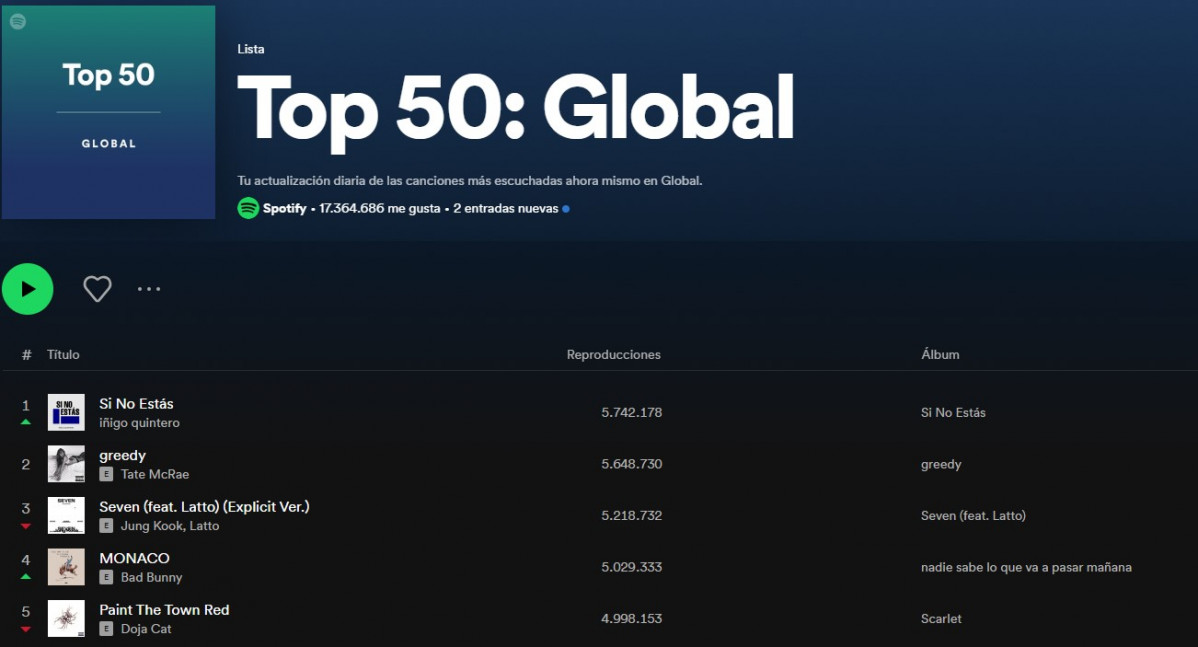Open artist Bad Bunny
1198x647 pixels.
(x=151, y=577)
